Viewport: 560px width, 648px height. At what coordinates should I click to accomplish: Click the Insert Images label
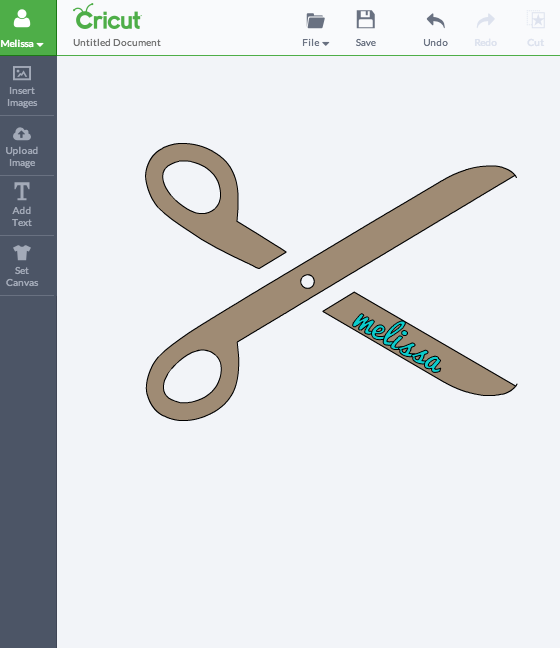click(x=22, y=97)
